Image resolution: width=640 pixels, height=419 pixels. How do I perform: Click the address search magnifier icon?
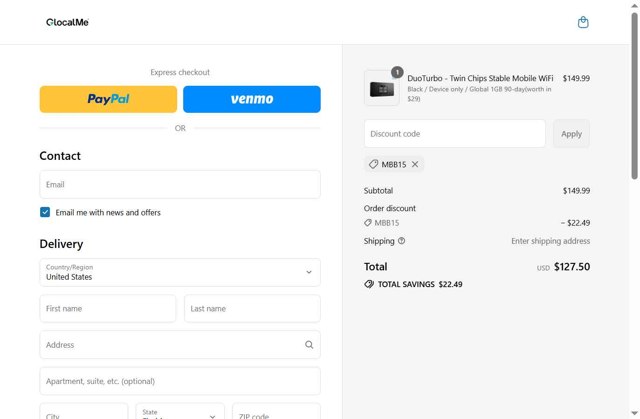309,345
